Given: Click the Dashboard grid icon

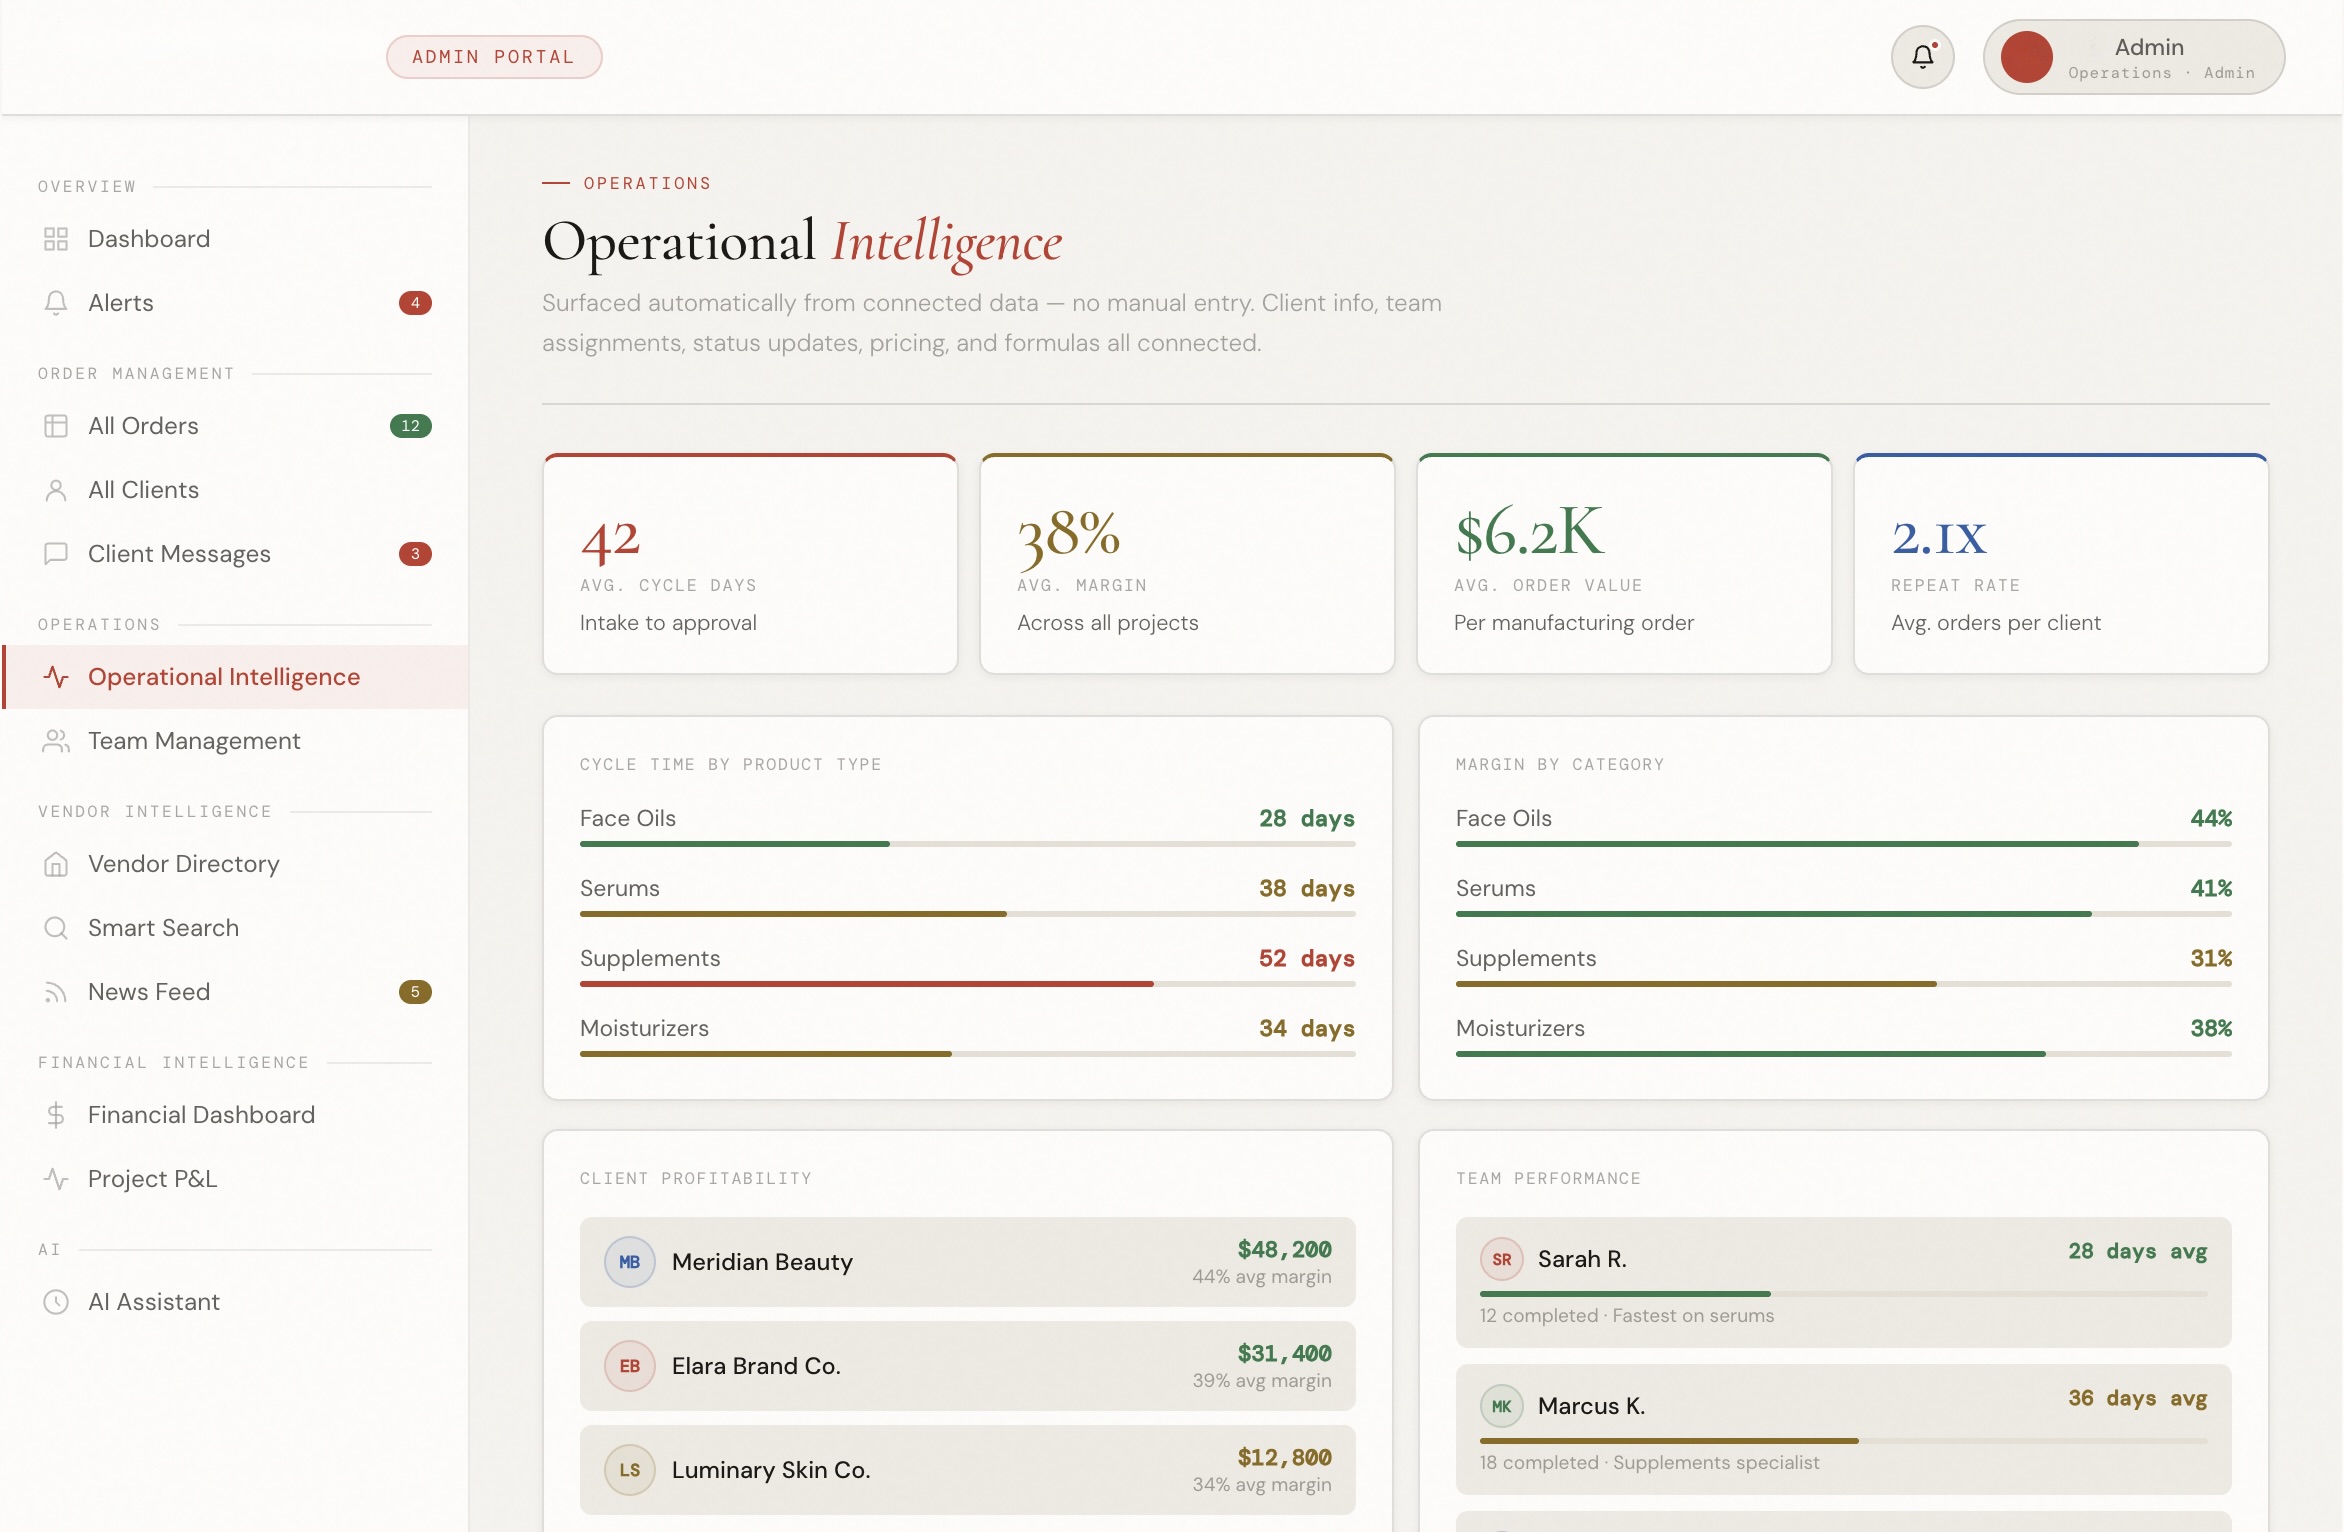Looking at the screenshot, I should point(56,239).
